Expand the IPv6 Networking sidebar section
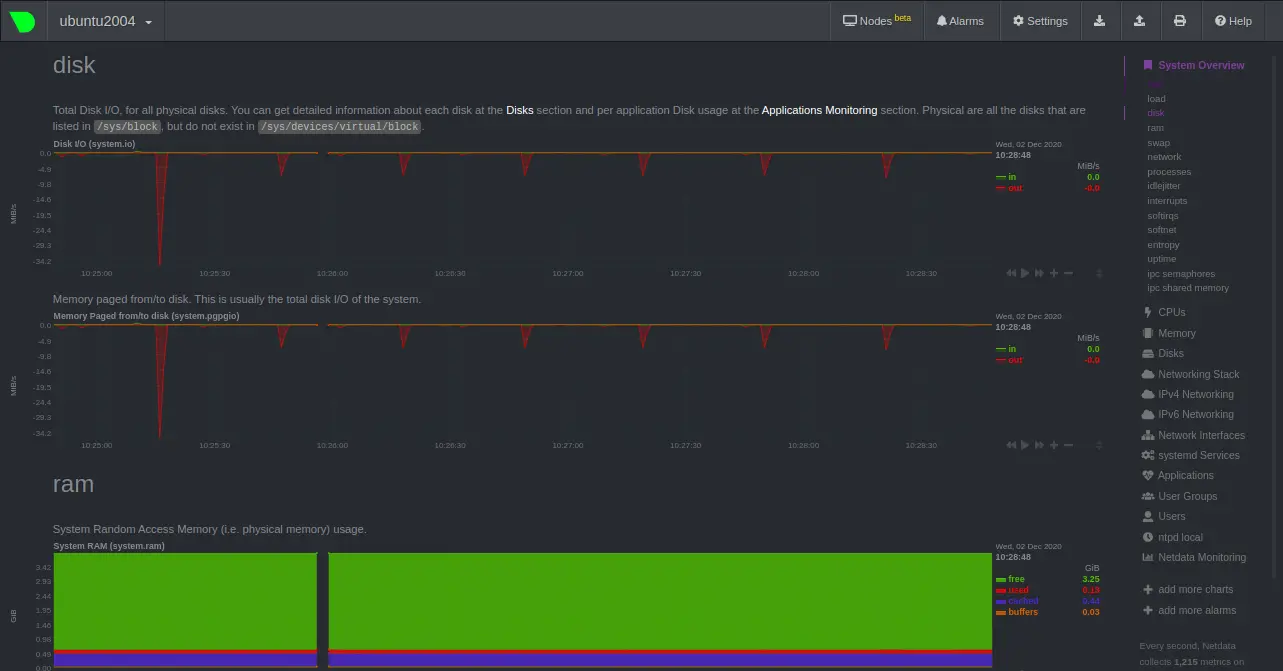 [x=1195, y=414]
